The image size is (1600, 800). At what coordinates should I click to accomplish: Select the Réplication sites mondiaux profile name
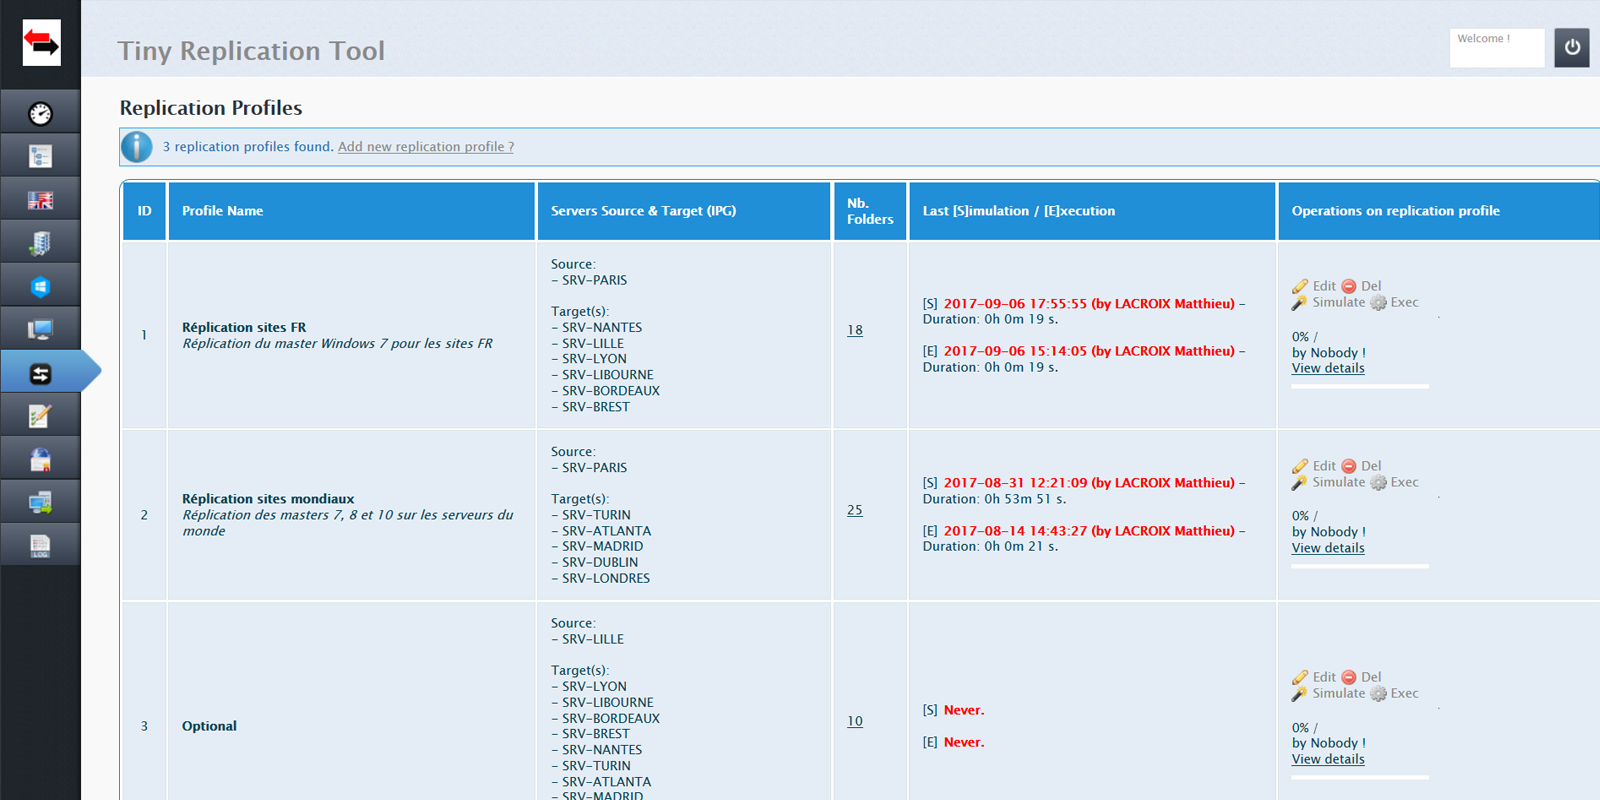[268, 499]
